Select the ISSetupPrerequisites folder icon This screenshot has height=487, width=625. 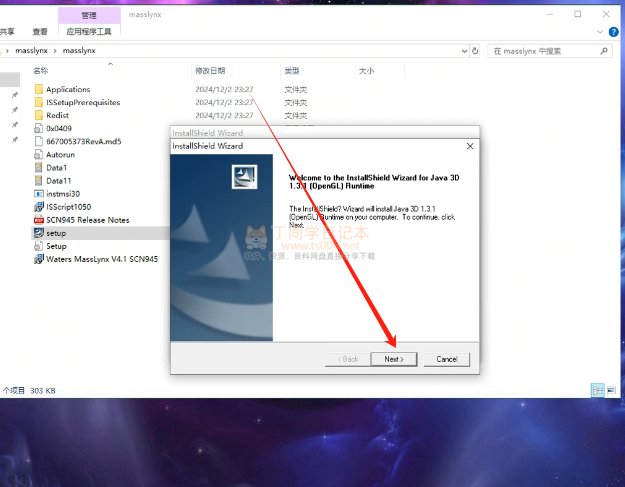click(x=39, y=102)
